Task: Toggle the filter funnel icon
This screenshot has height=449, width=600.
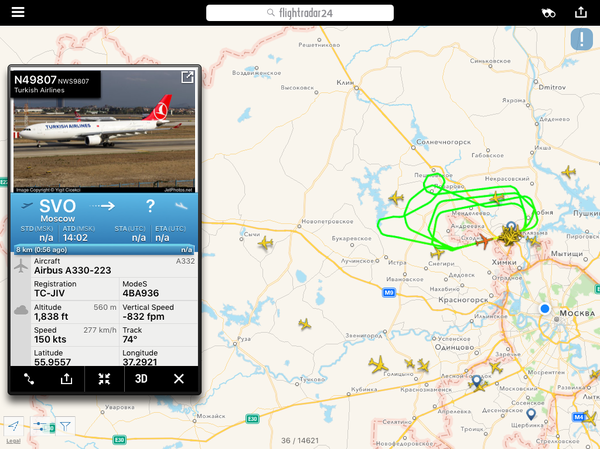Action: click(x=65, y=426)
